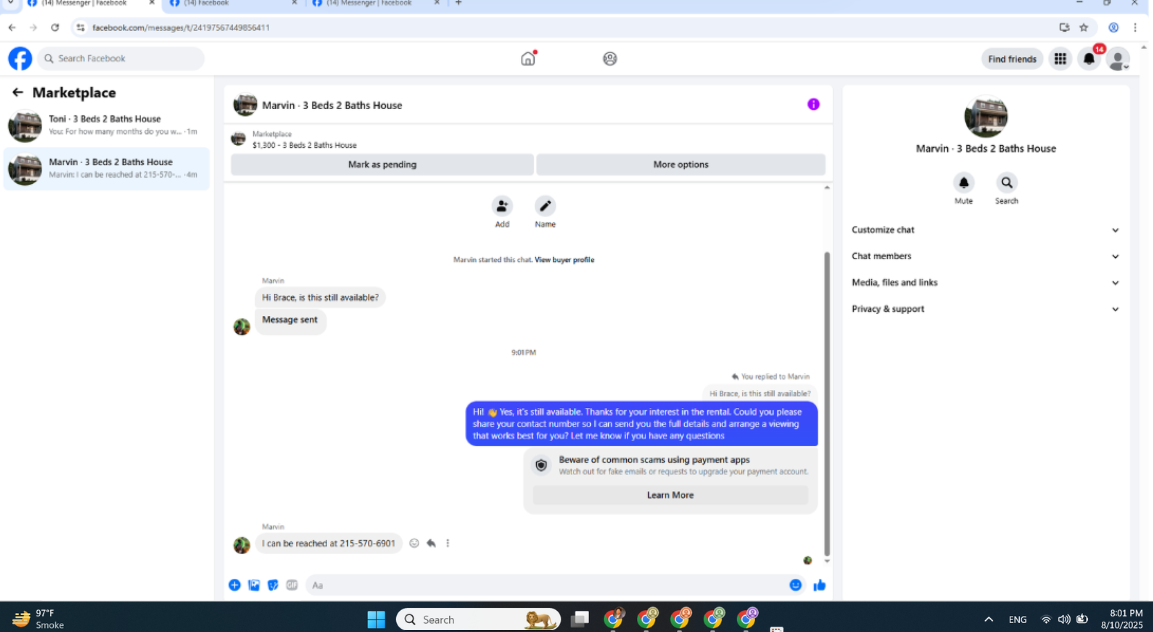Image resolution: width=1153 pixels, height=632 pixels.
Task: Open the notifications bell with 14 badge
Action: 1089,59
